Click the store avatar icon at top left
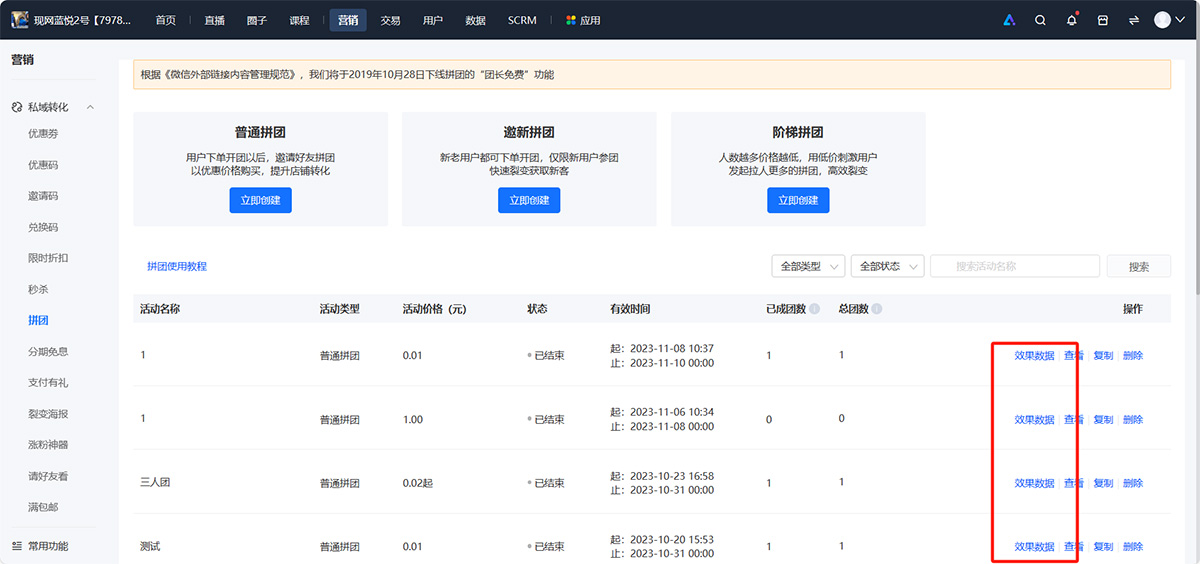 [19, 20]
